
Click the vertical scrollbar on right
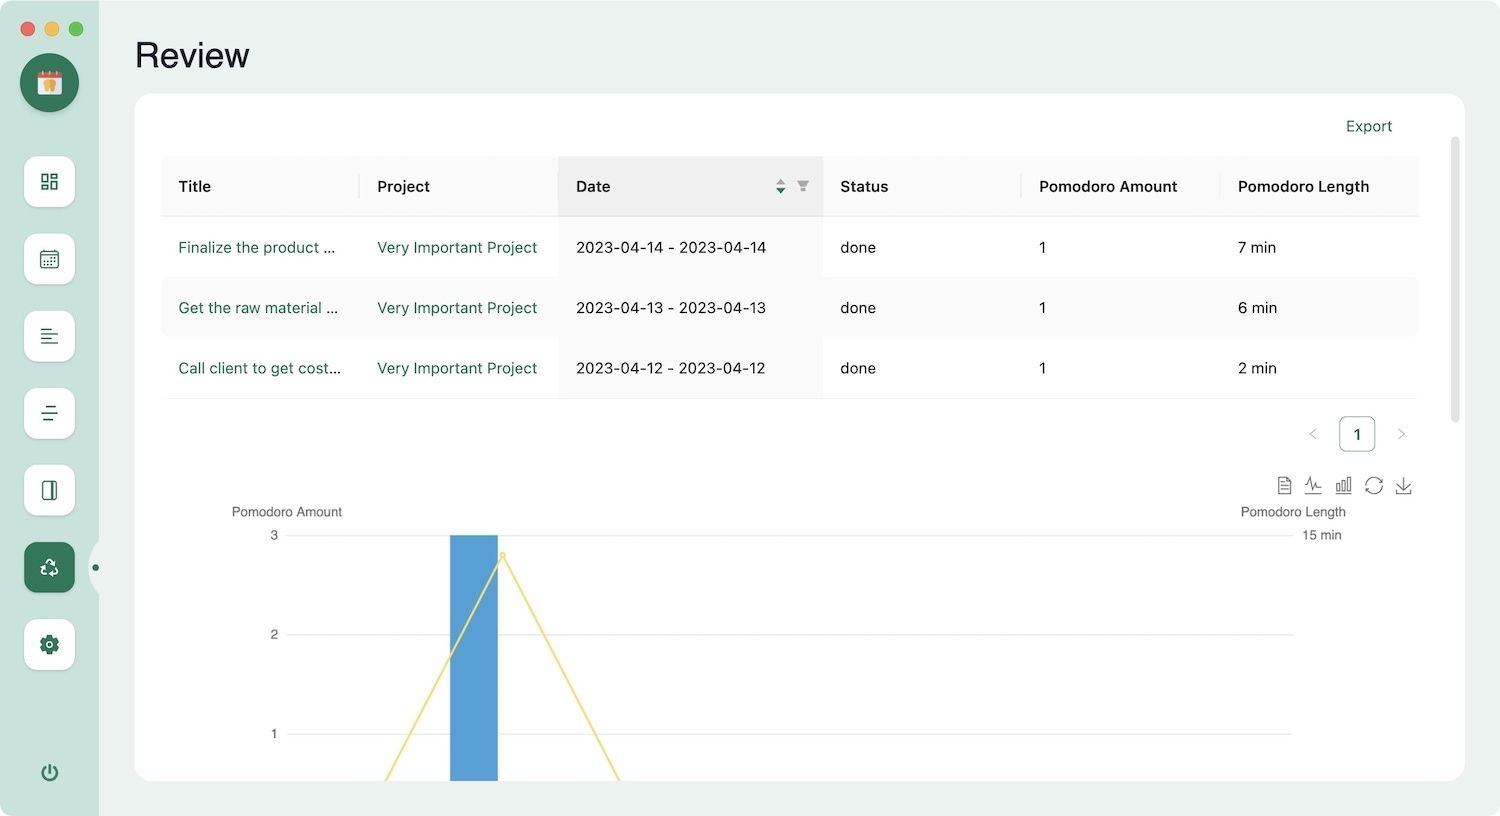(x=1455, y=280)
